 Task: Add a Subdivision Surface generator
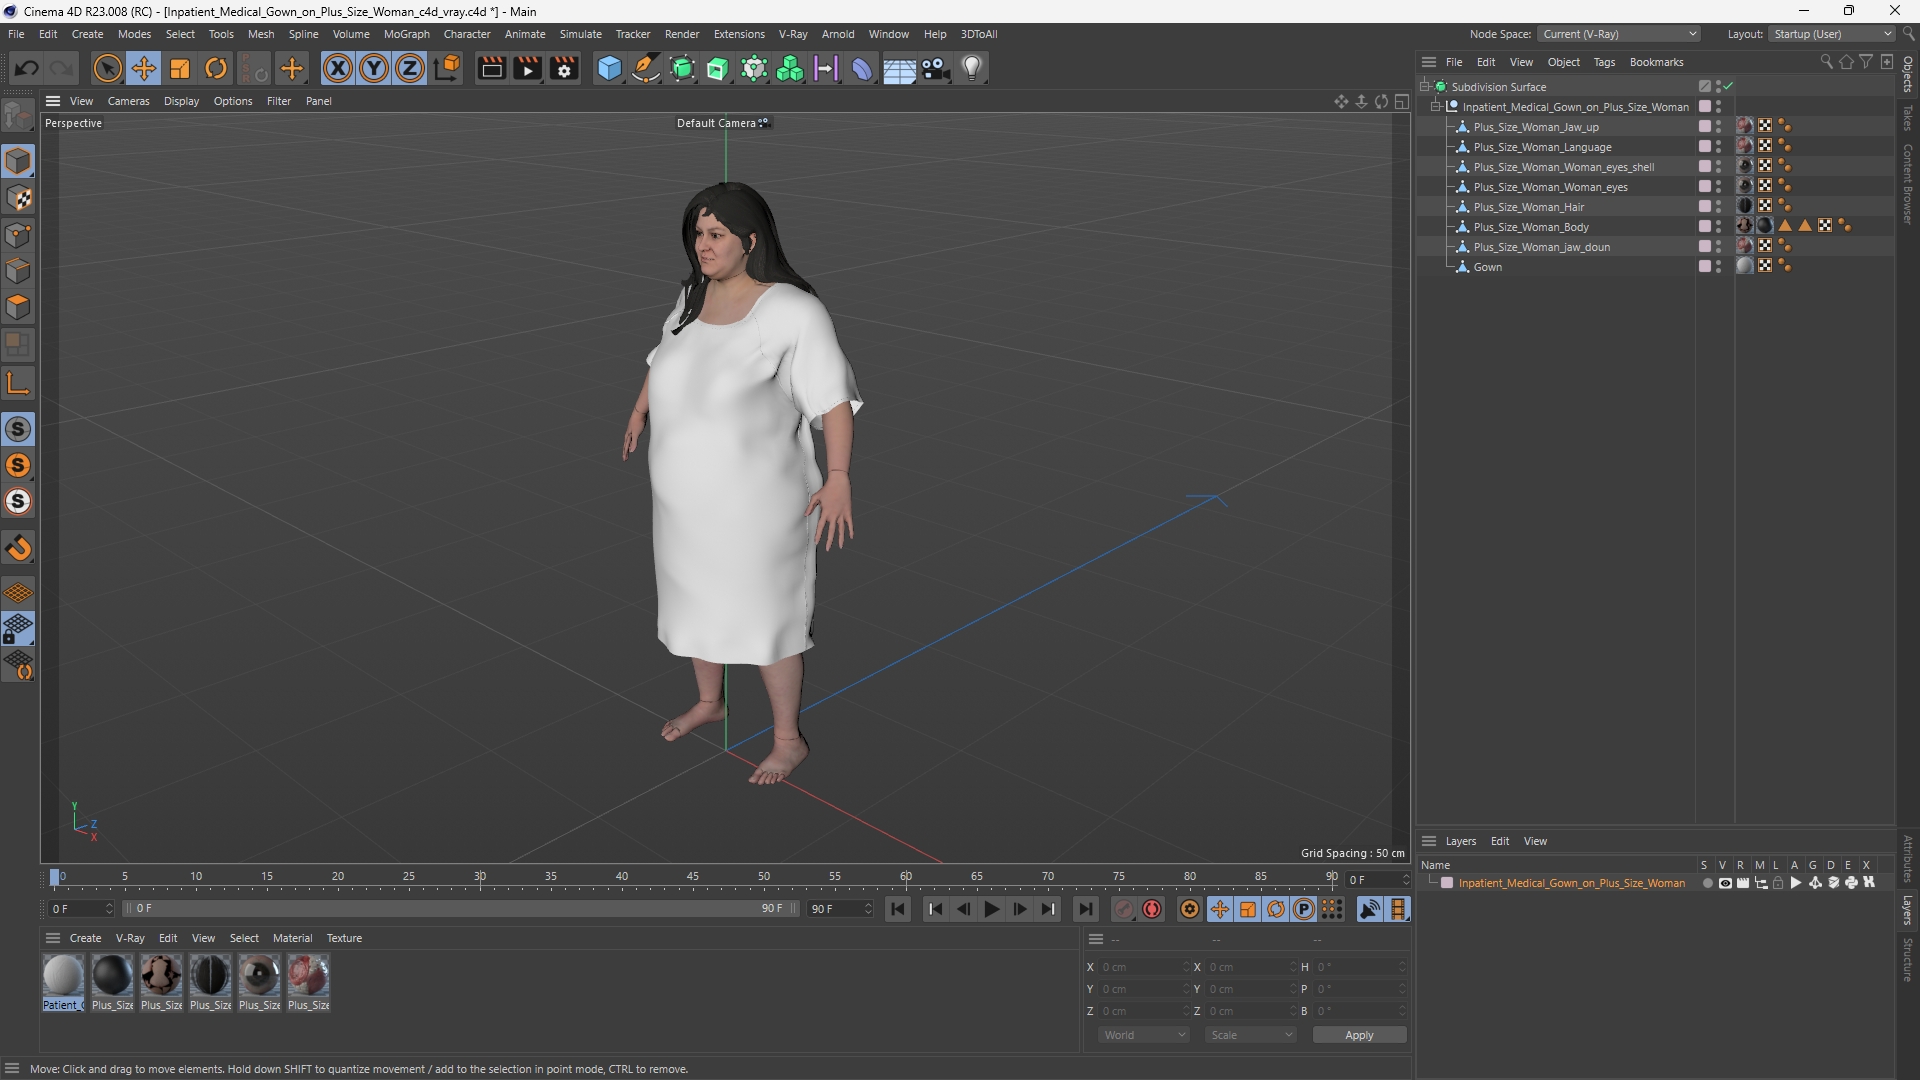point(683,68)
